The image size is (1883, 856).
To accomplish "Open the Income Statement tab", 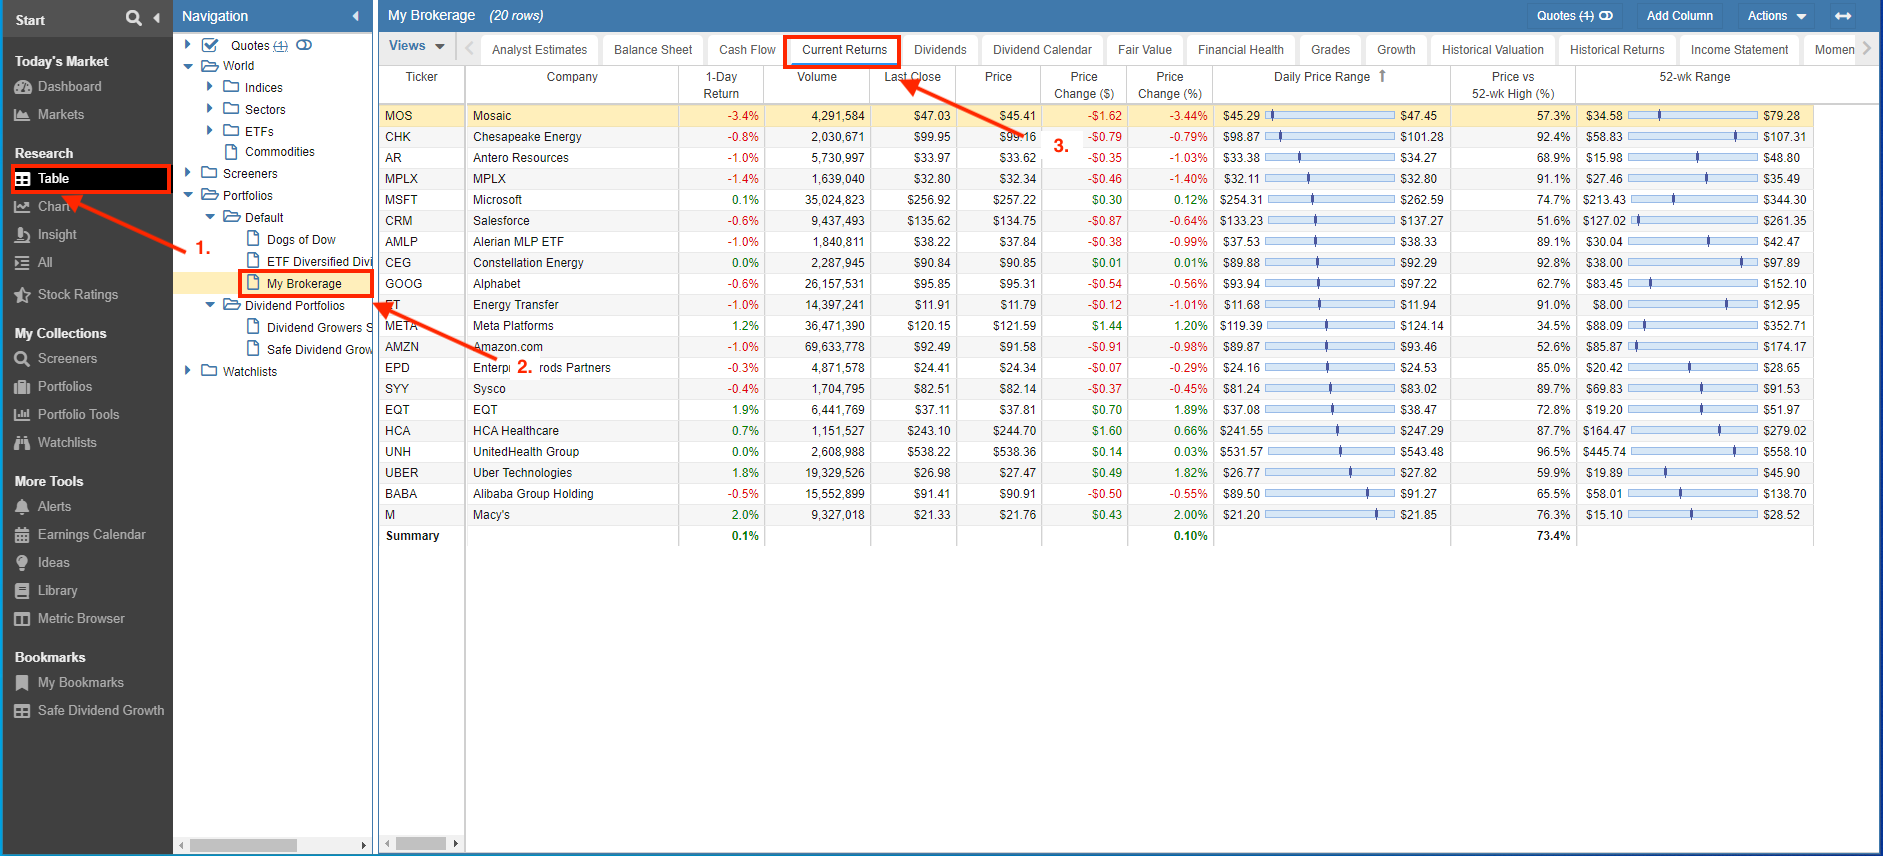I will tap(1739, 50).
